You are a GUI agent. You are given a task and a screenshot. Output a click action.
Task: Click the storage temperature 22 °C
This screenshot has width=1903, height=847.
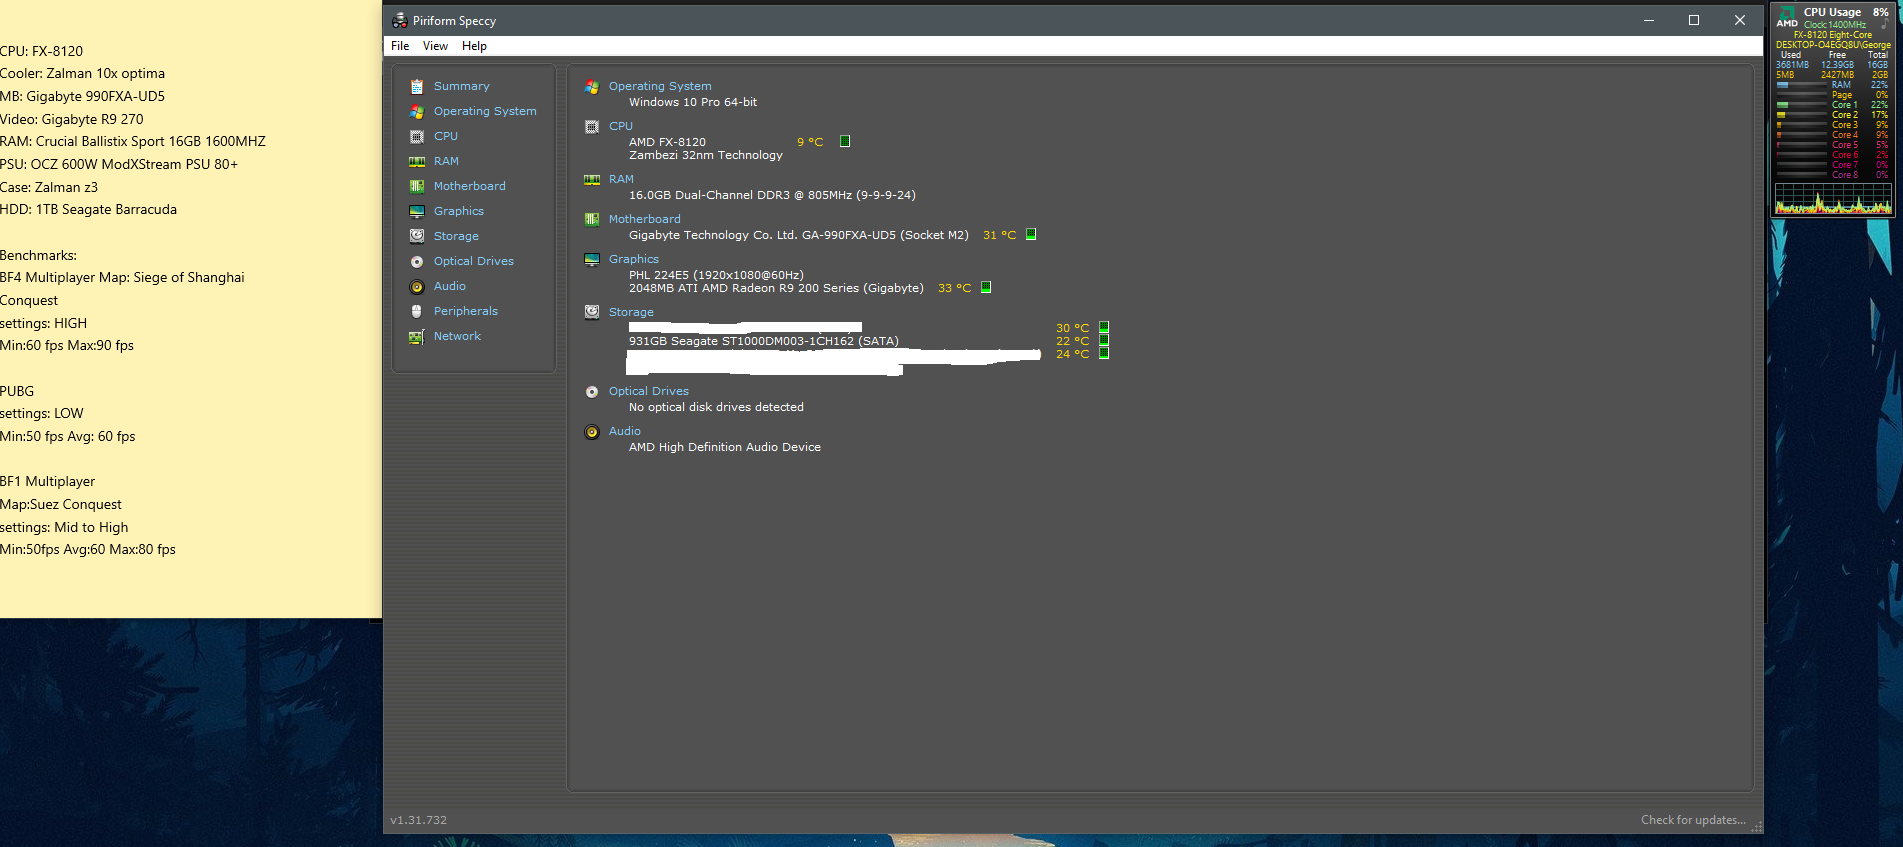[x=1072, y=341]
